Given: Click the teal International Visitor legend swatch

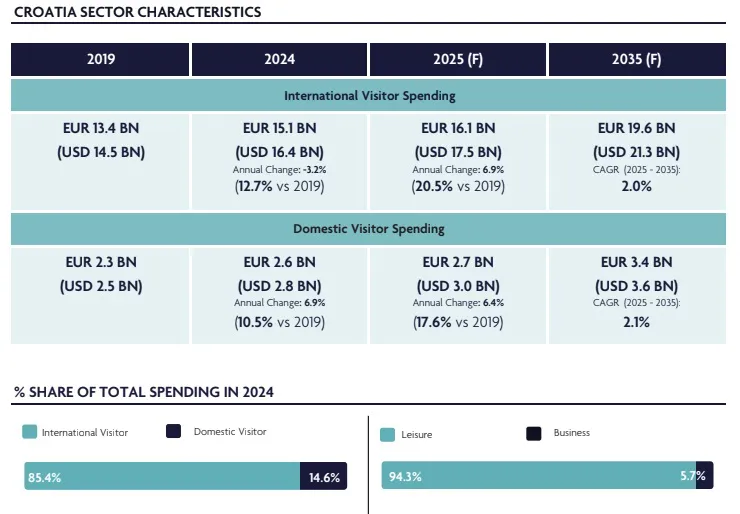Looking at the screenshot, I should tap(29, 431).
